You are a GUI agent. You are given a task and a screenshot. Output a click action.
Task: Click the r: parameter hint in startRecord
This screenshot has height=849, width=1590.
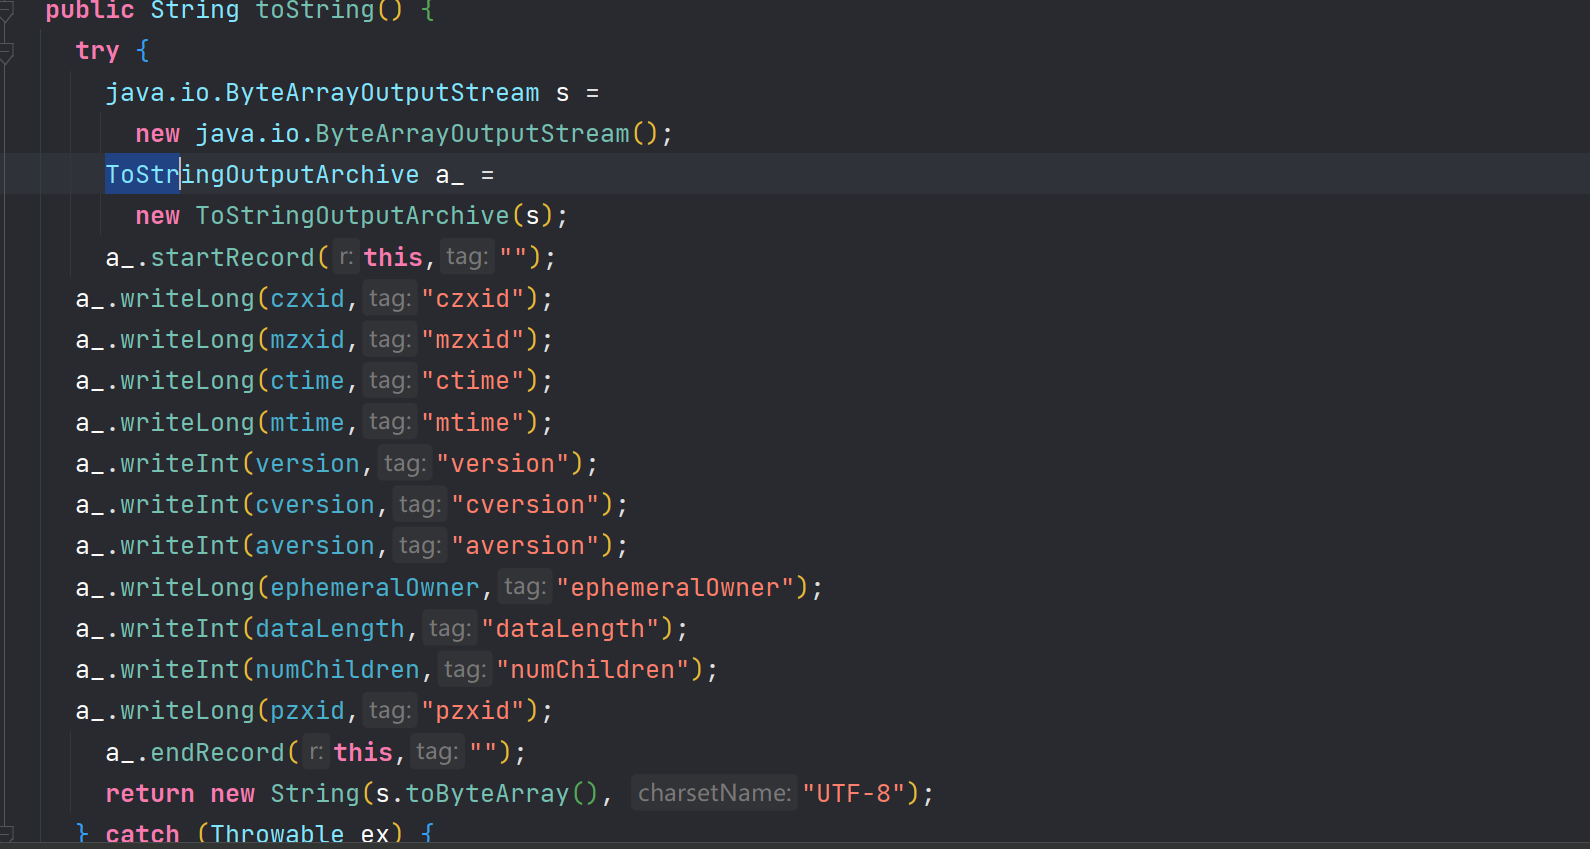click(345, 258)
